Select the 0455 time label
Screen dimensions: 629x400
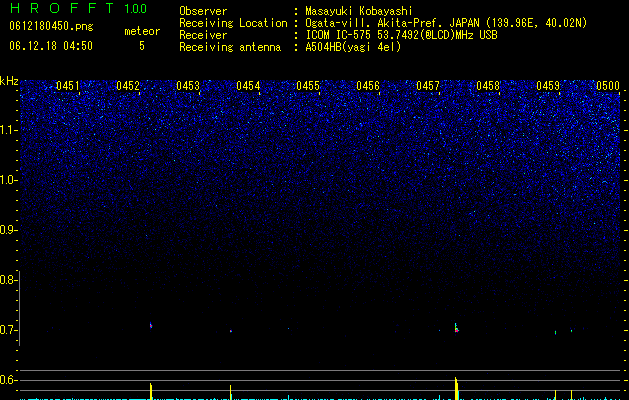[x=308, y=86]
